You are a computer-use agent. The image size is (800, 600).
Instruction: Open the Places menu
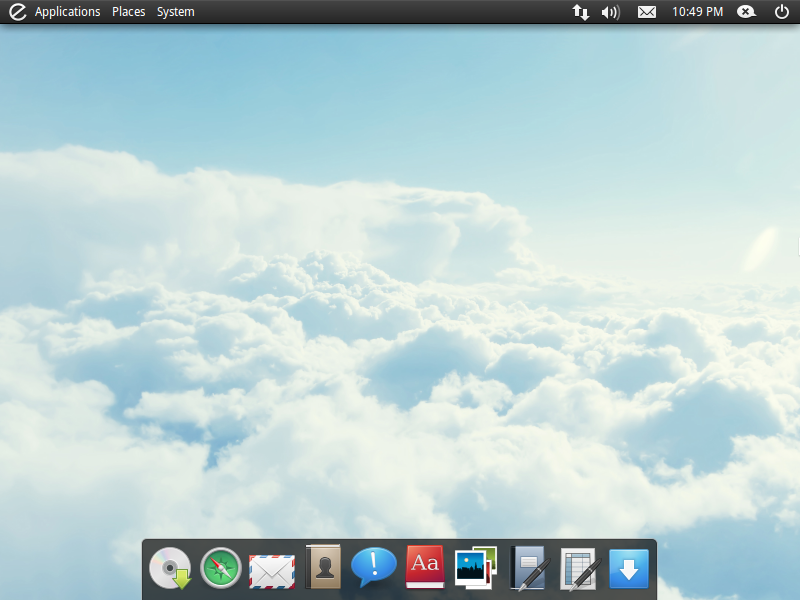pyautogui.click(x=129, y=12)
